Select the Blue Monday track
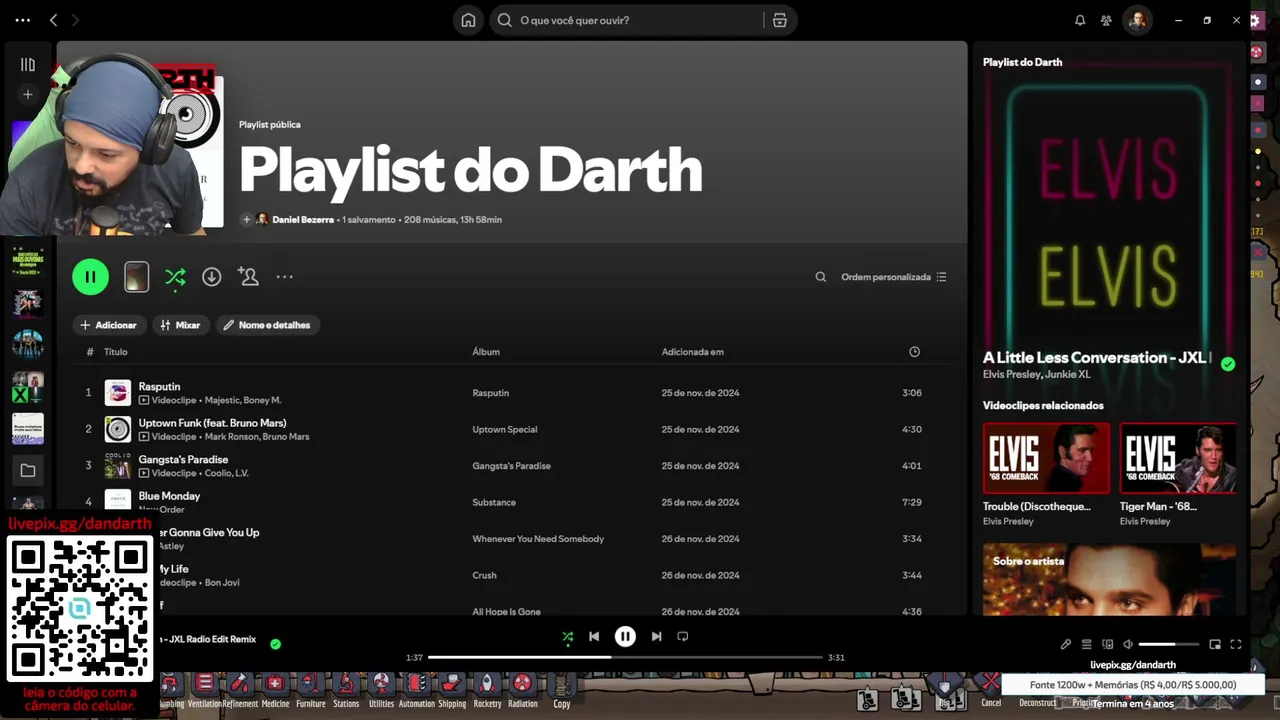The height and width of the screenshot is (720, 1280). click(x=169, y=496)
